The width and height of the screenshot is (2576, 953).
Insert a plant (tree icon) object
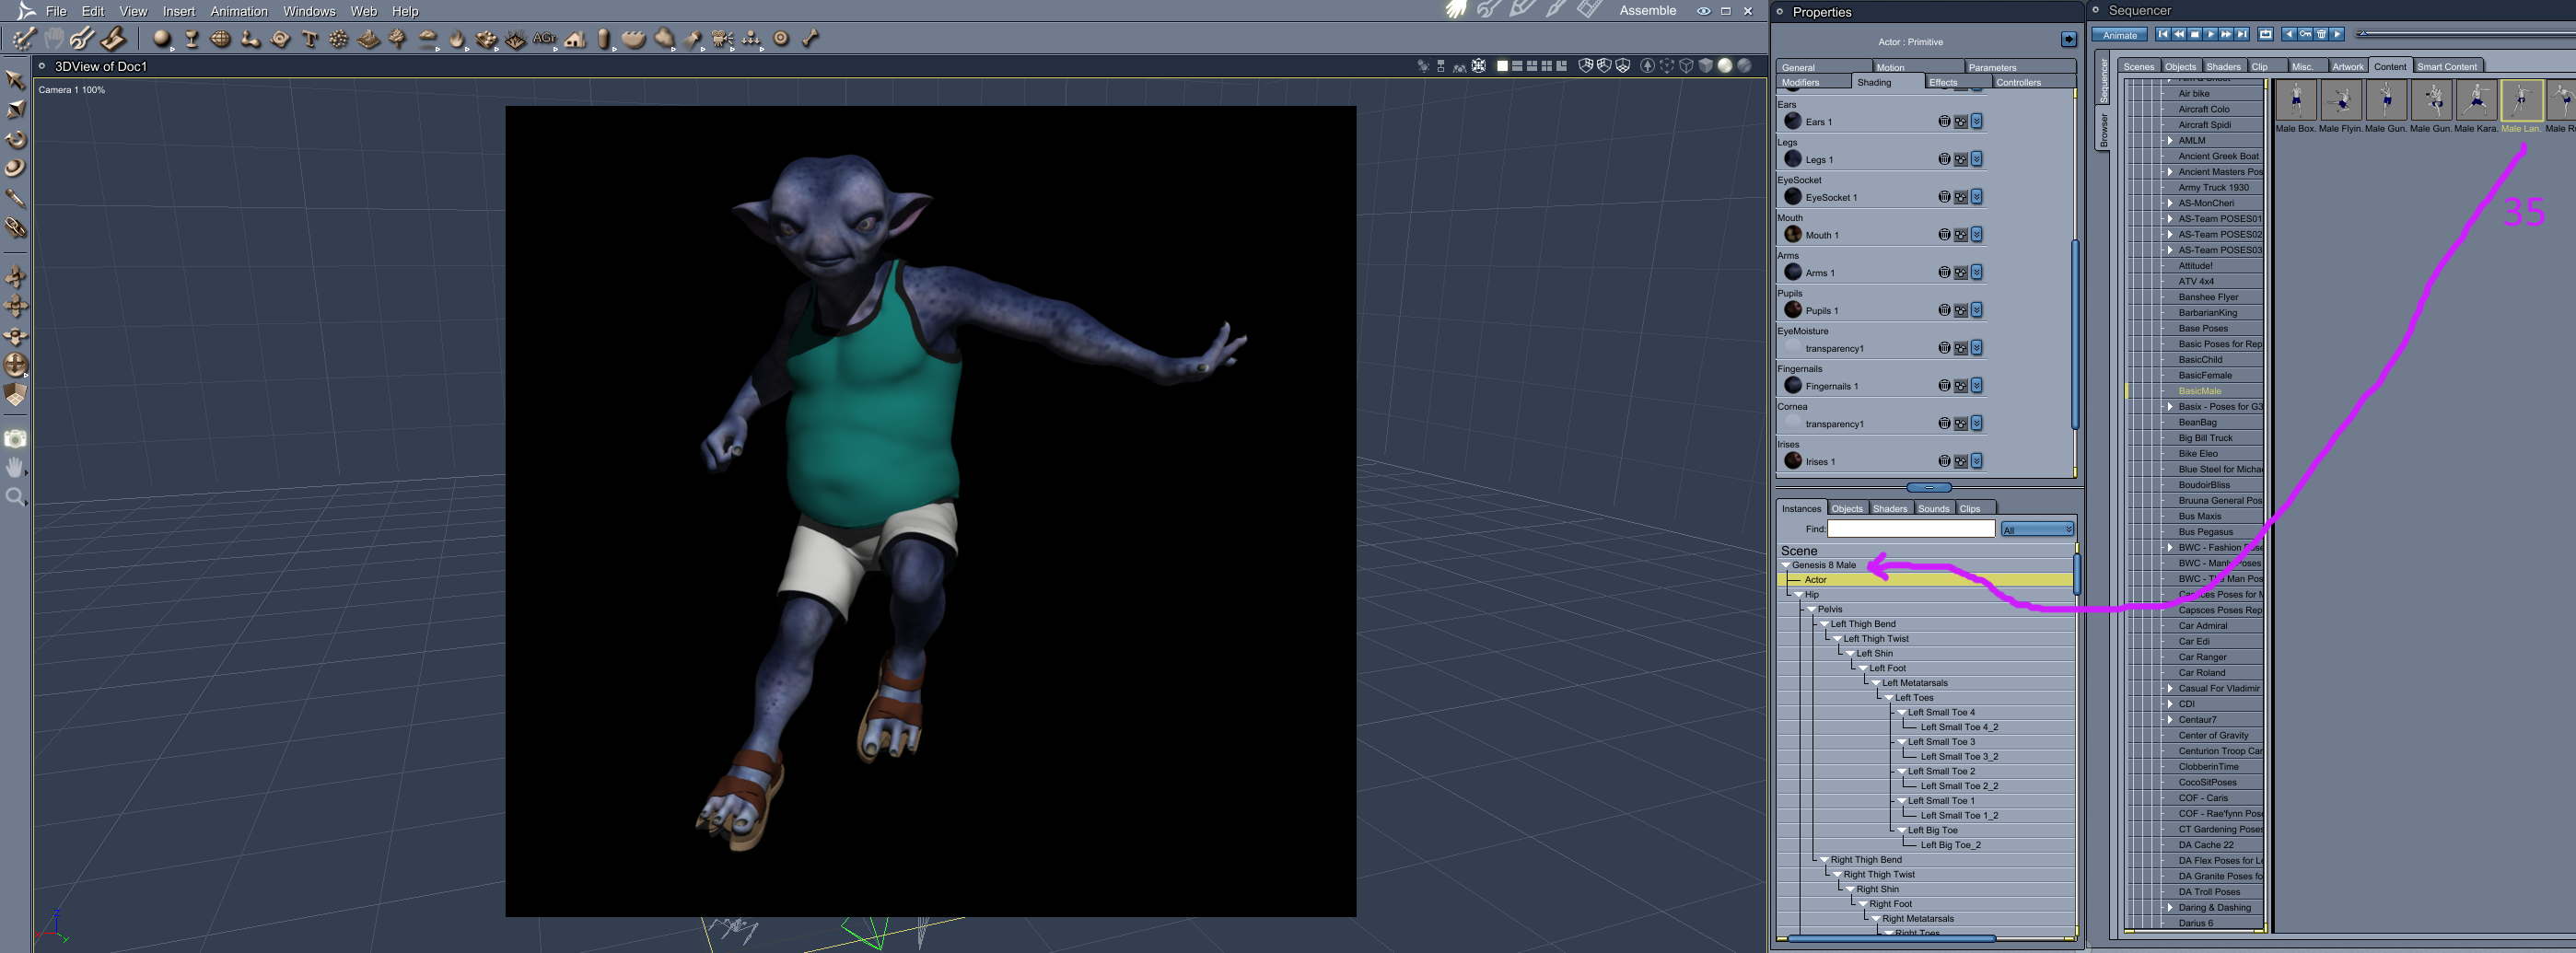coord(397,39)
